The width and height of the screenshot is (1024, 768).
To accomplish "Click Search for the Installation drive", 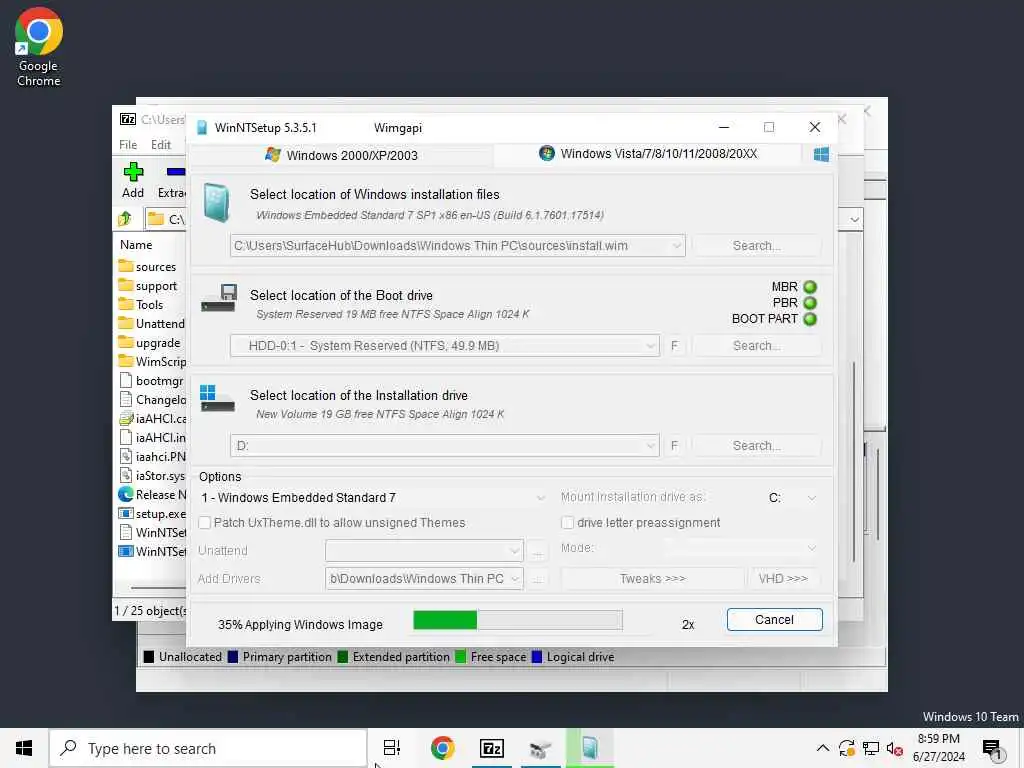I will pos(756,446).
